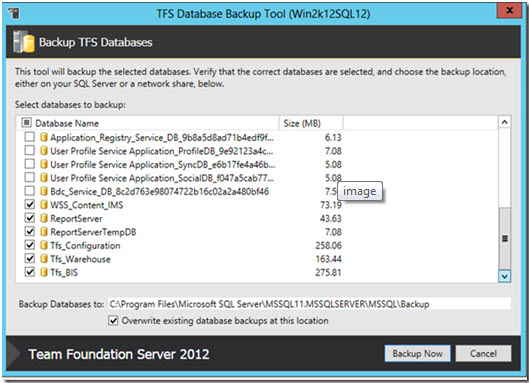Click database icon beside Tfs_Warehouse
Image resolution: width=529 pixels, height=383 pixels.
44,259
